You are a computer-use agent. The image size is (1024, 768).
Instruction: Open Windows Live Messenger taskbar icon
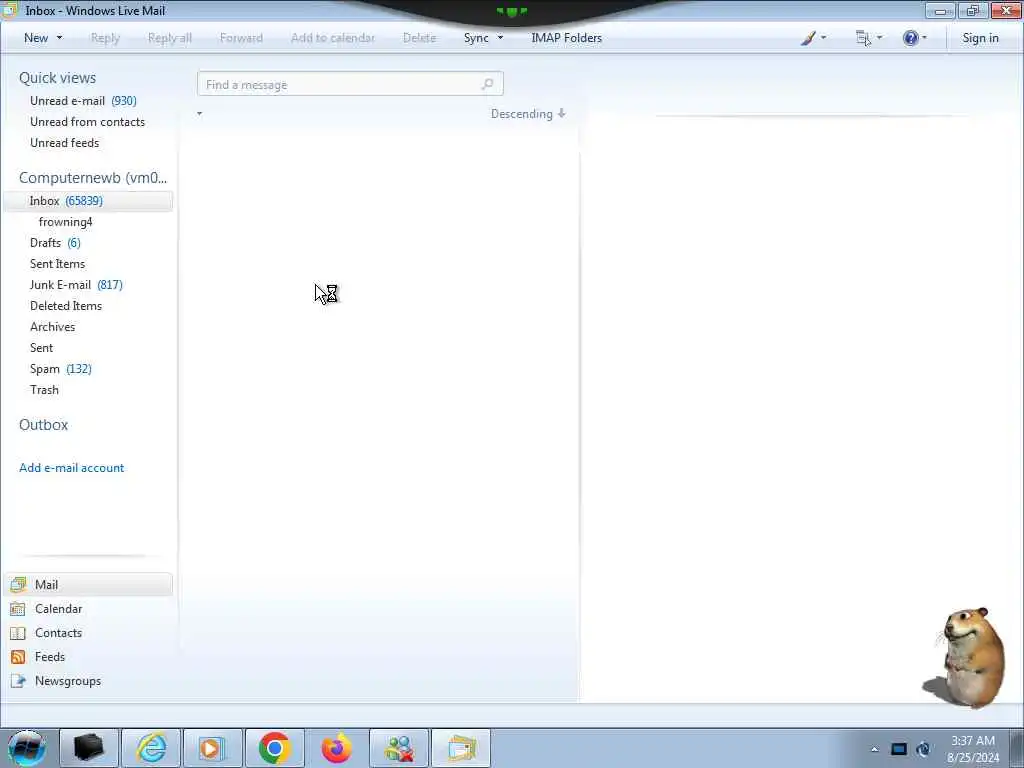399,748
